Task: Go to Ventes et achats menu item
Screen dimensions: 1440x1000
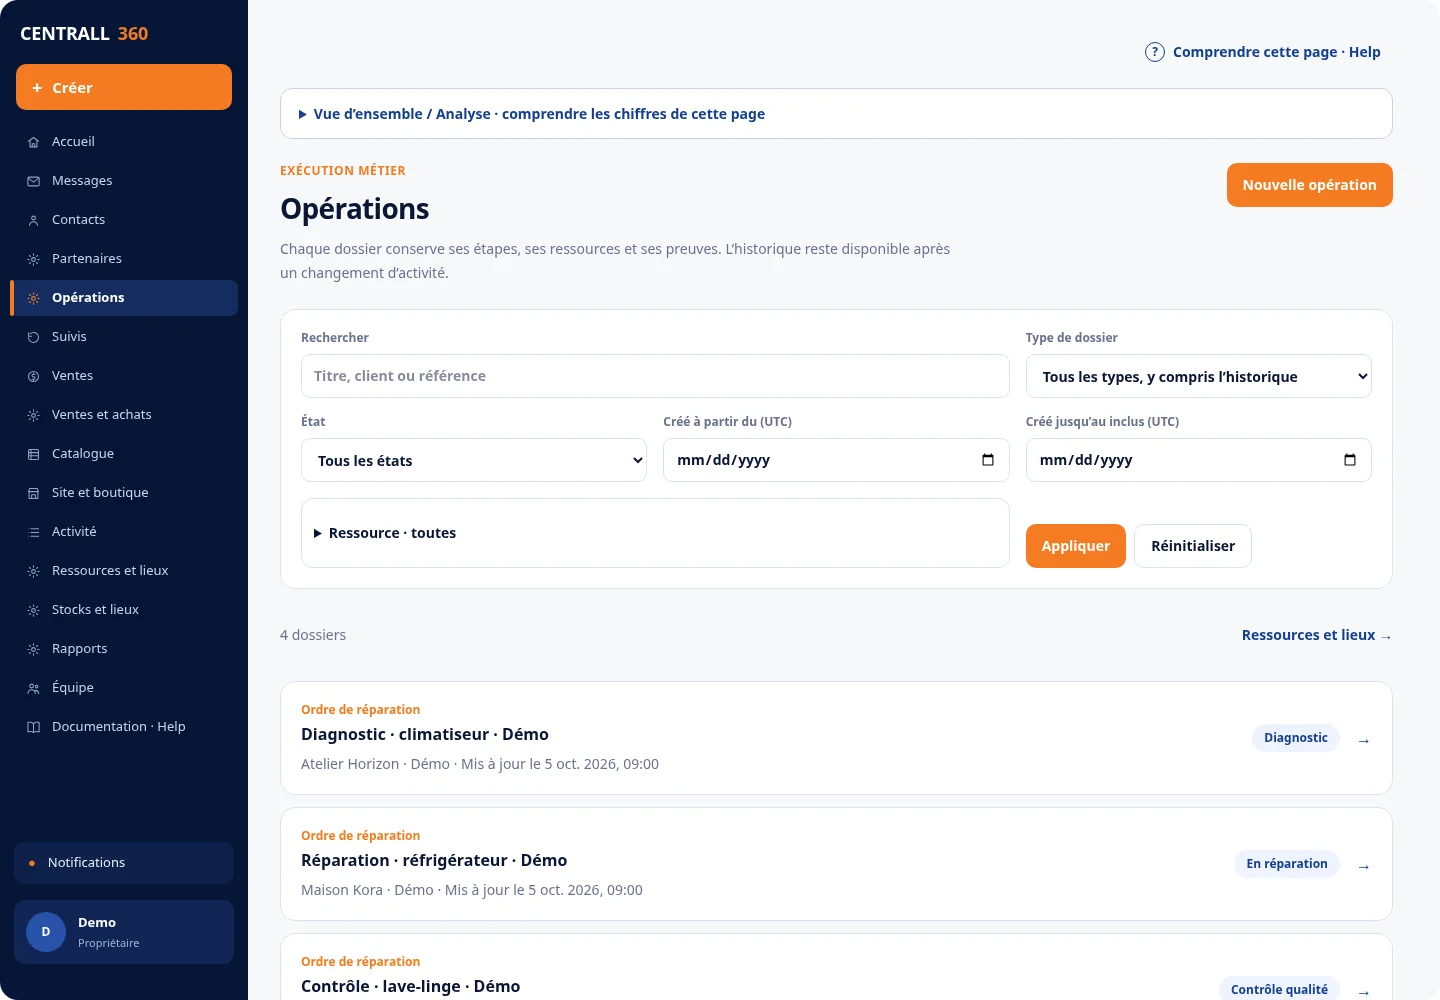Action: 124,415
